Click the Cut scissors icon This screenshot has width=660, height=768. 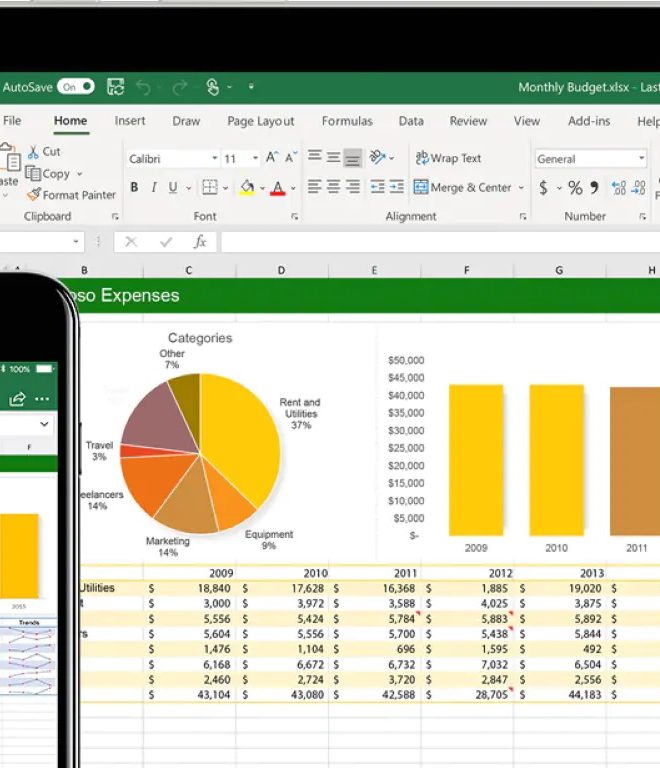tap(34, 152)
